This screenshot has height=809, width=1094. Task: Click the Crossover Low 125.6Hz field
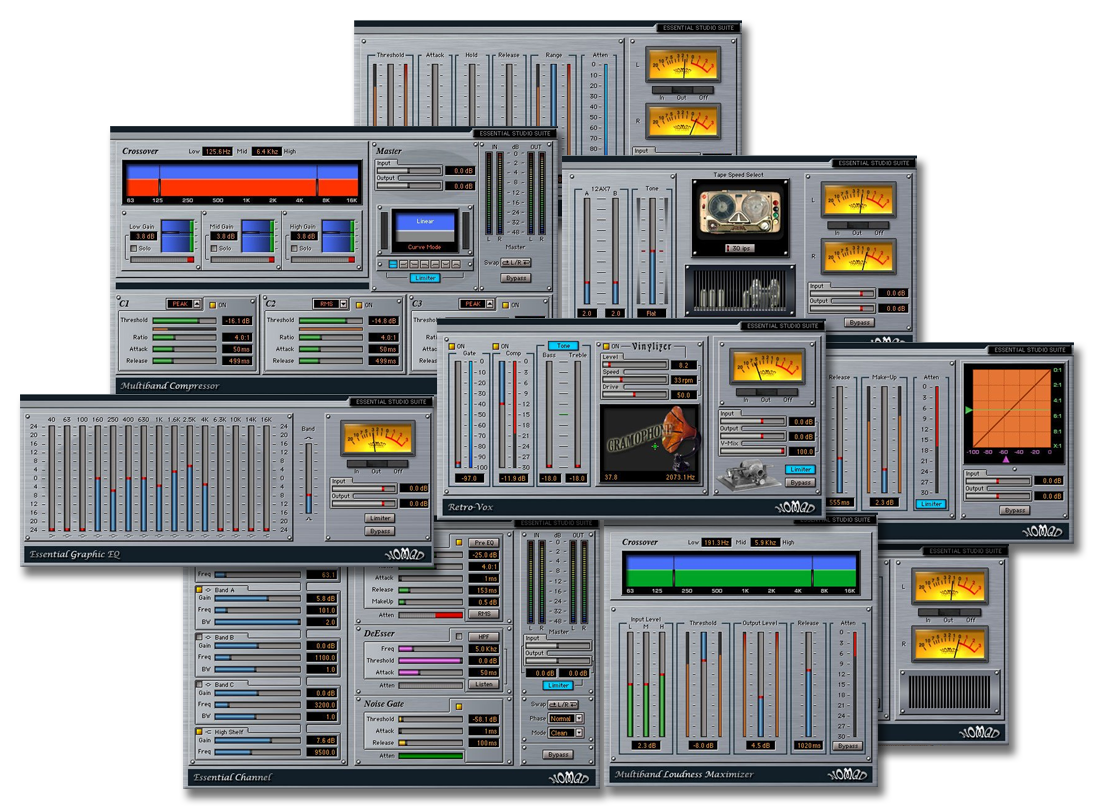pyautogui.click(x=218, y=151)
